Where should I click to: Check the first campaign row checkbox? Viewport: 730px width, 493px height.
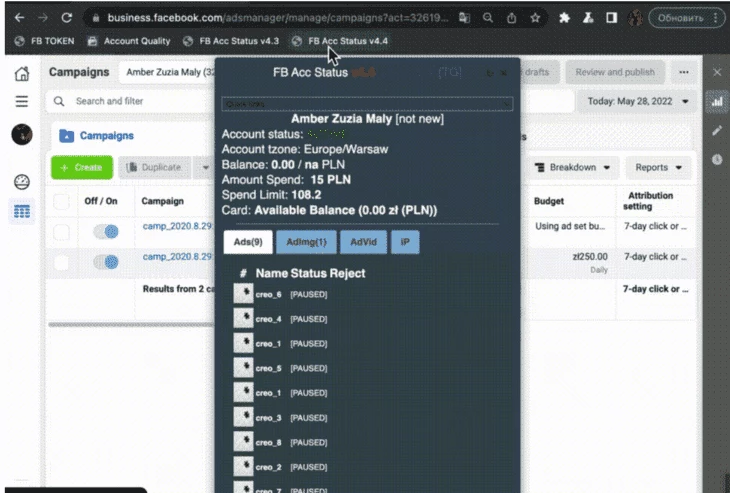coord(61,232)
